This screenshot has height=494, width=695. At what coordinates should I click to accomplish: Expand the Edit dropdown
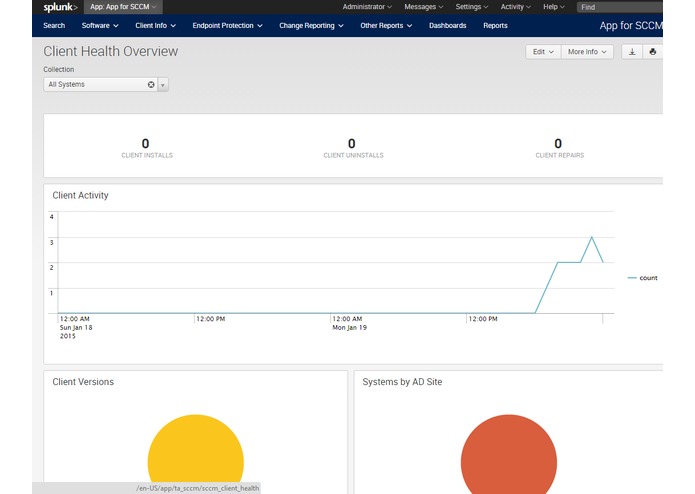[x=543, y=52]
